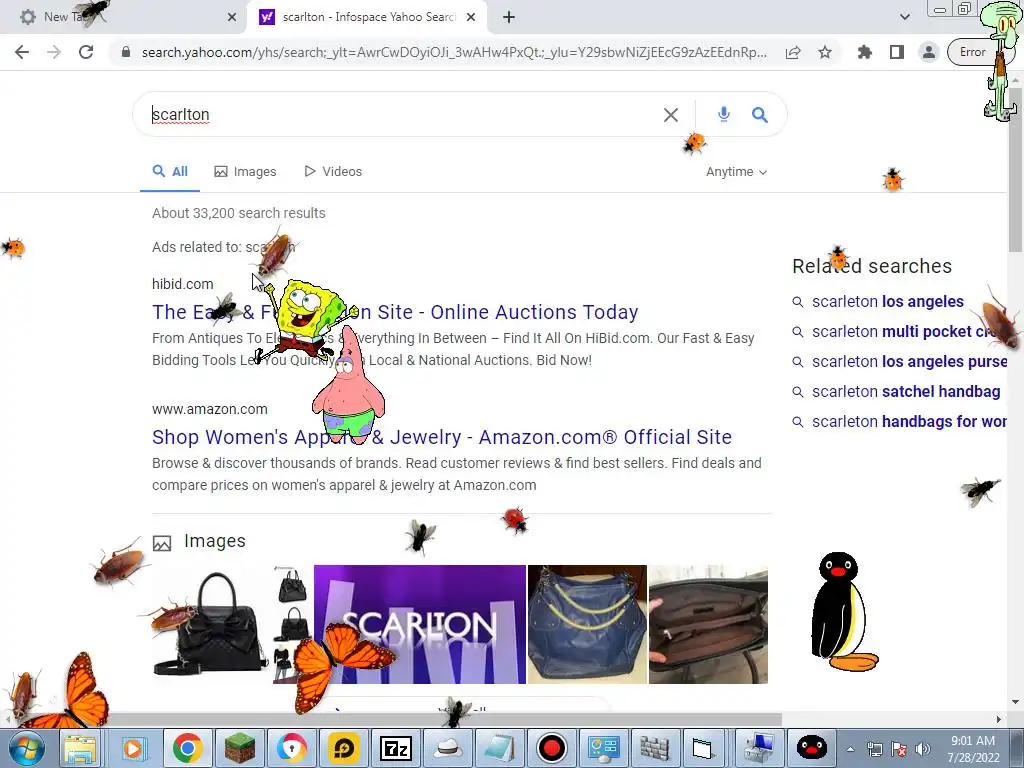The image size is (1024, 768).
Task: Open the 7-Zip taskbar icon
Action: coord(395,748)
